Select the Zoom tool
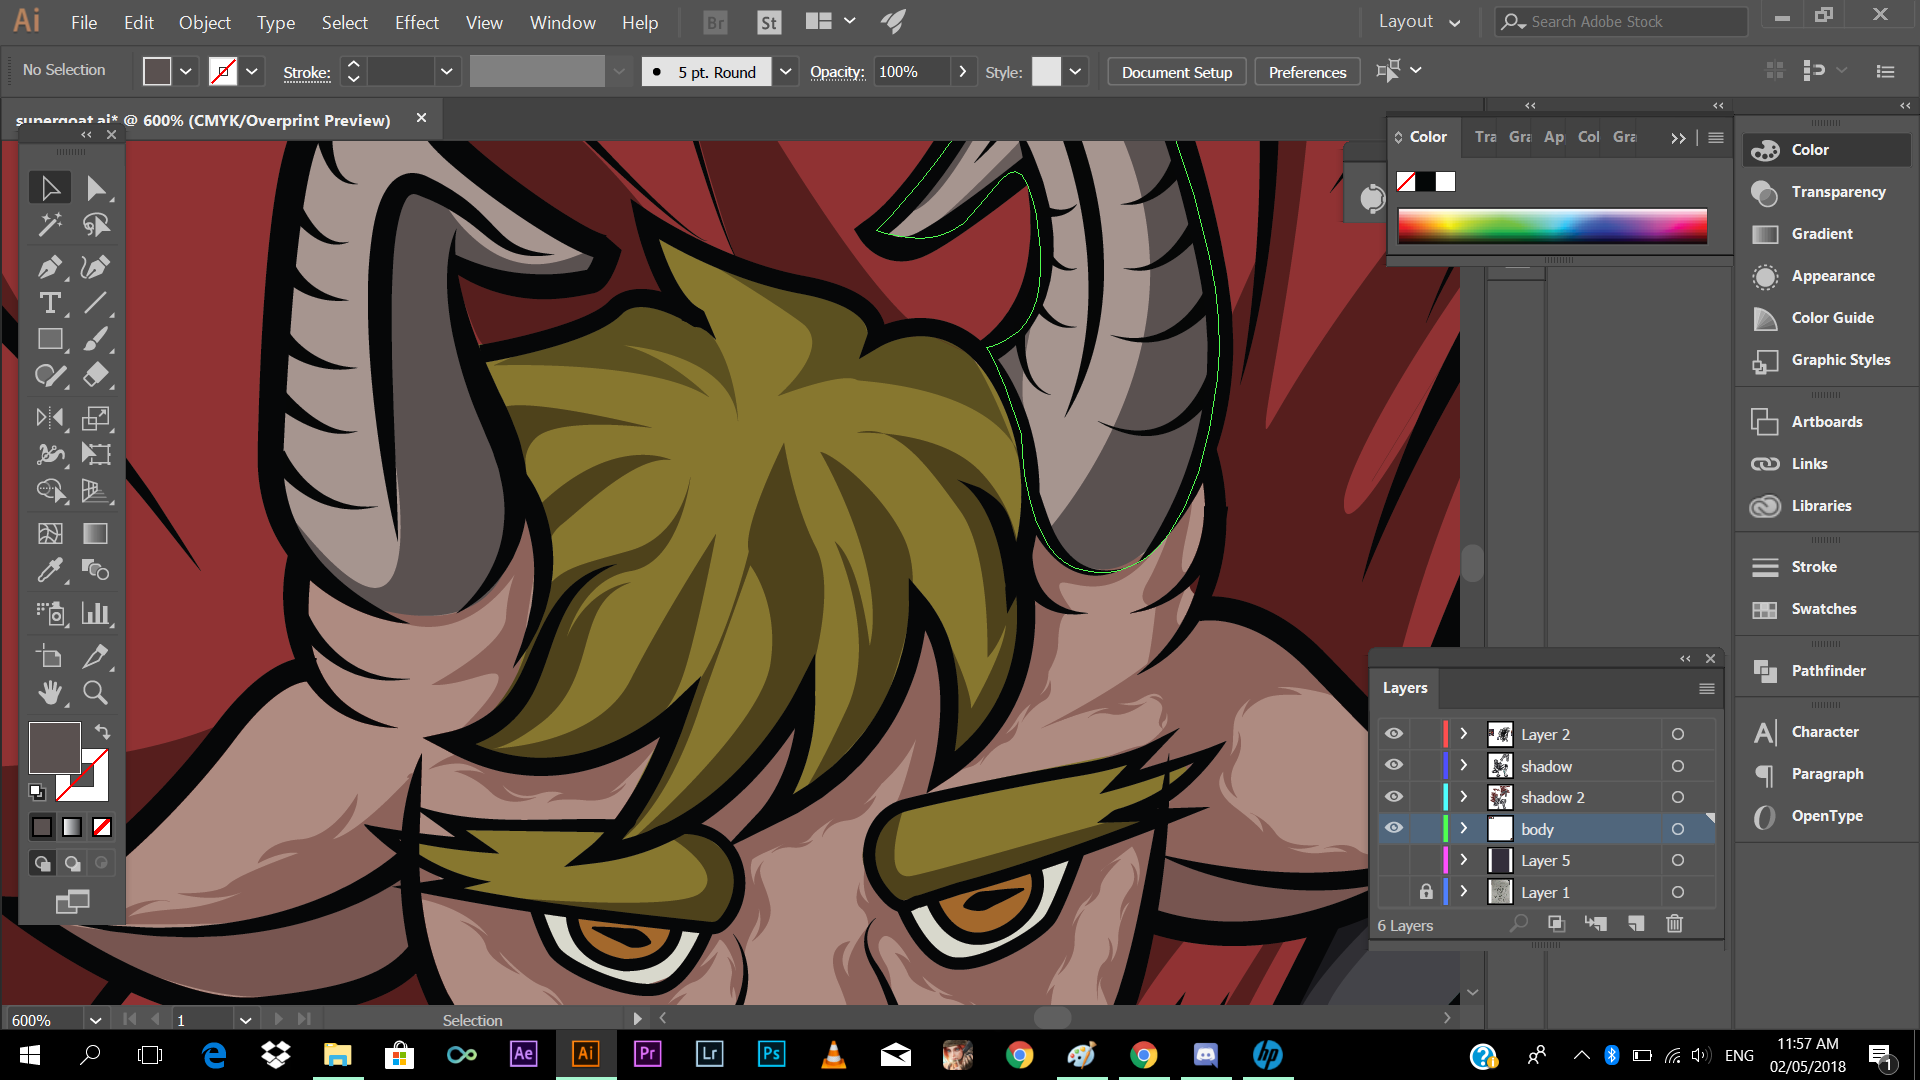Viewport: 1920px width, 1080px height. (95, 692)
